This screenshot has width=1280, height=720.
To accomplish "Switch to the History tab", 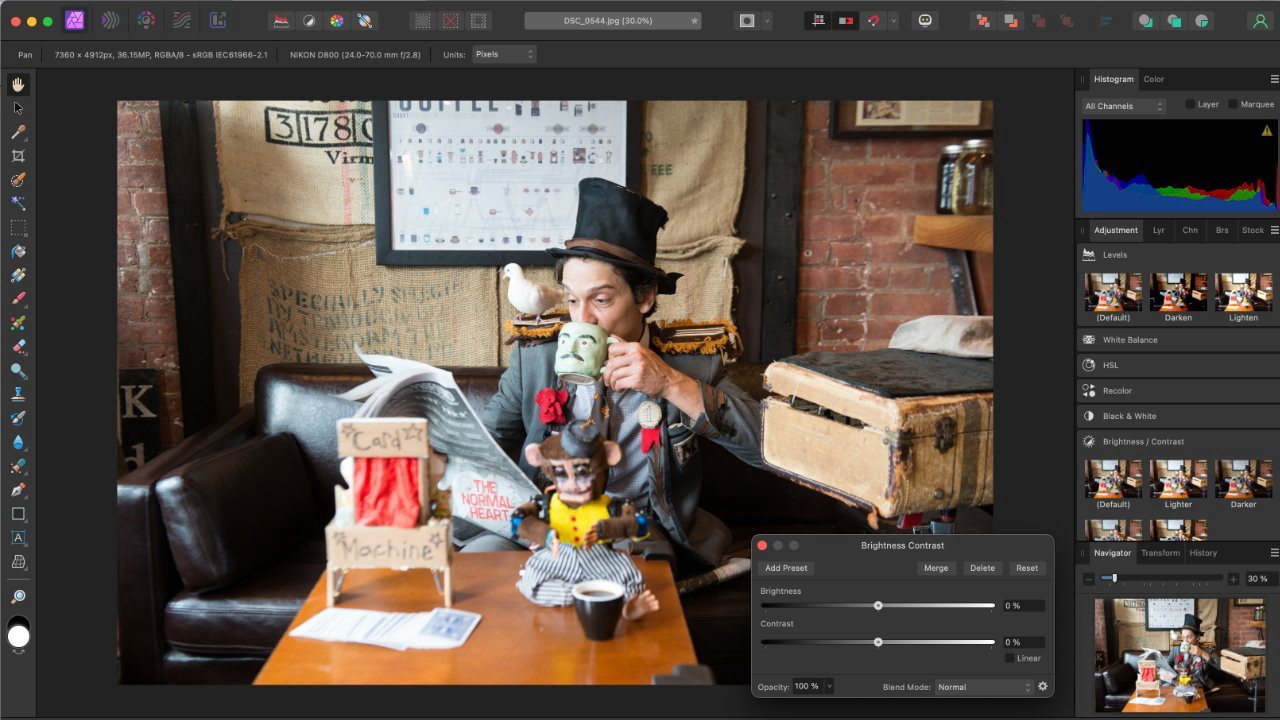I will click(x=1203, y=553).
